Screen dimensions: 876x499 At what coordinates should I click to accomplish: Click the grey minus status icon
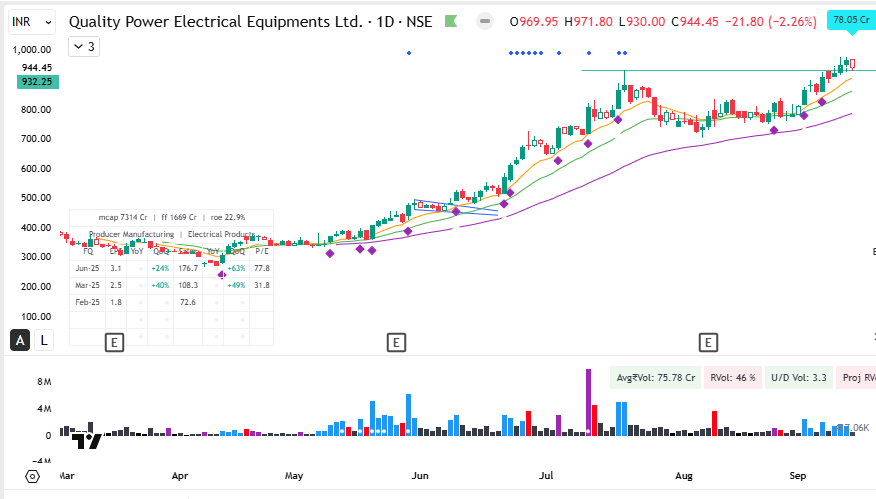pos(484,21)
